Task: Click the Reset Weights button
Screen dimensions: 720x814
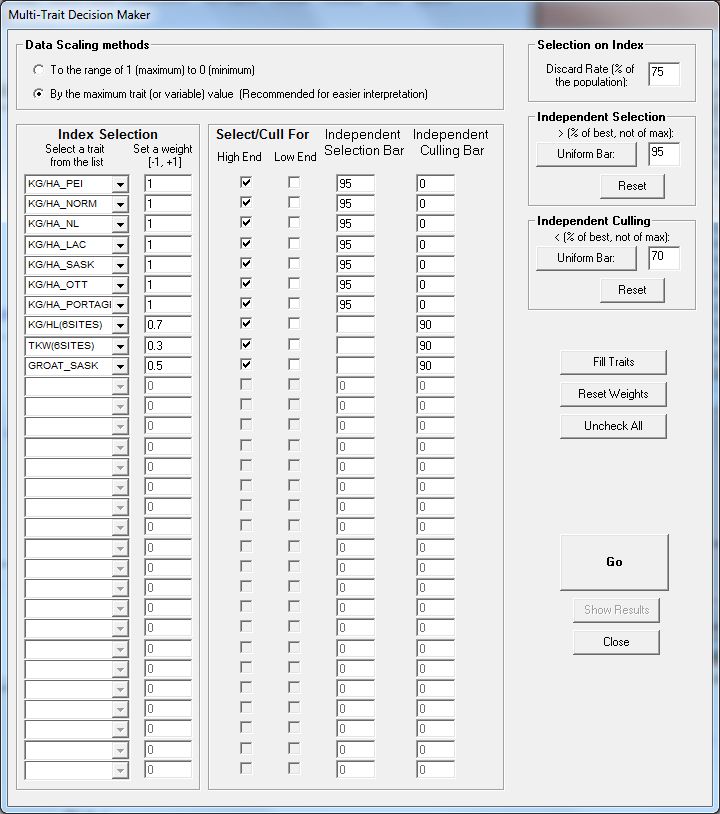Action: [x=613, y=394]
